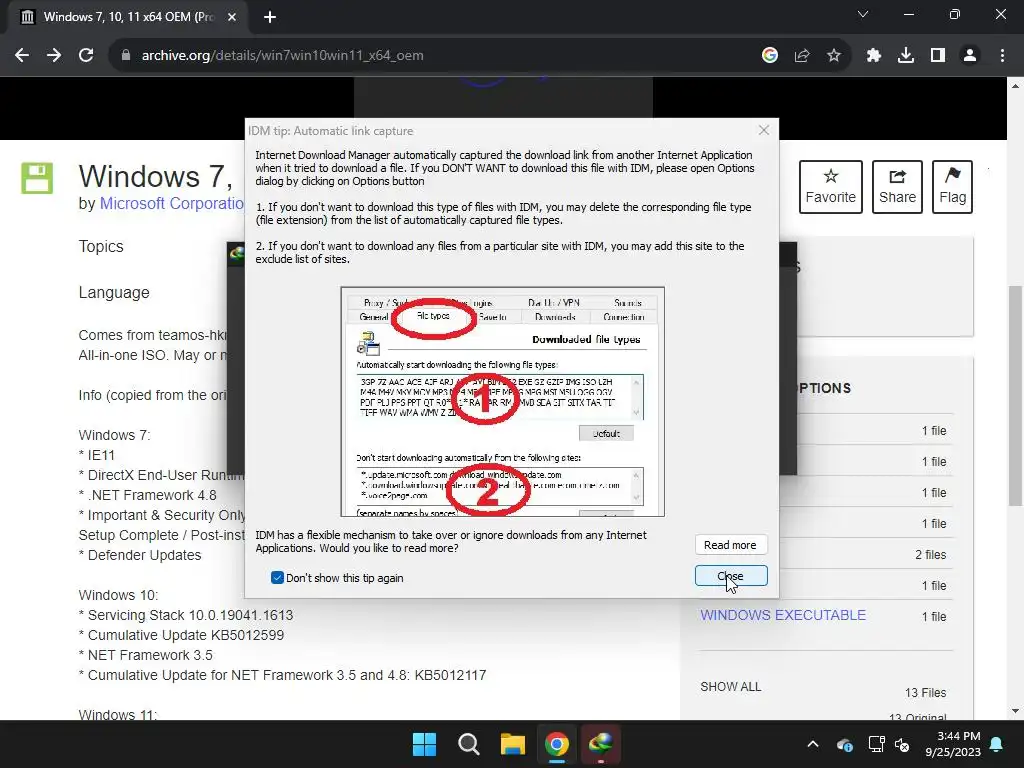Click the Google icon in address bar
Screen dimensions: 1024x768
(x=770, y=56)
